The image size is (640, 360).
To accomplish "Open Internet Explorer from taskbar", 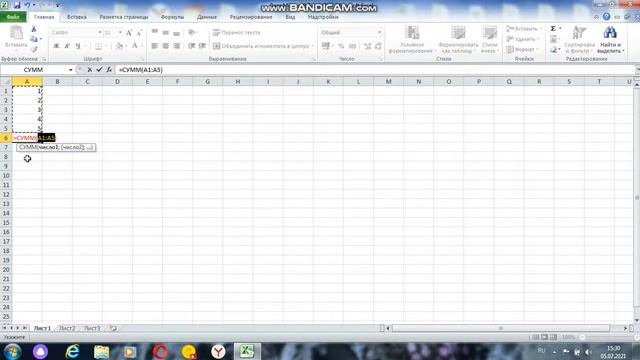I will point(72,351).
